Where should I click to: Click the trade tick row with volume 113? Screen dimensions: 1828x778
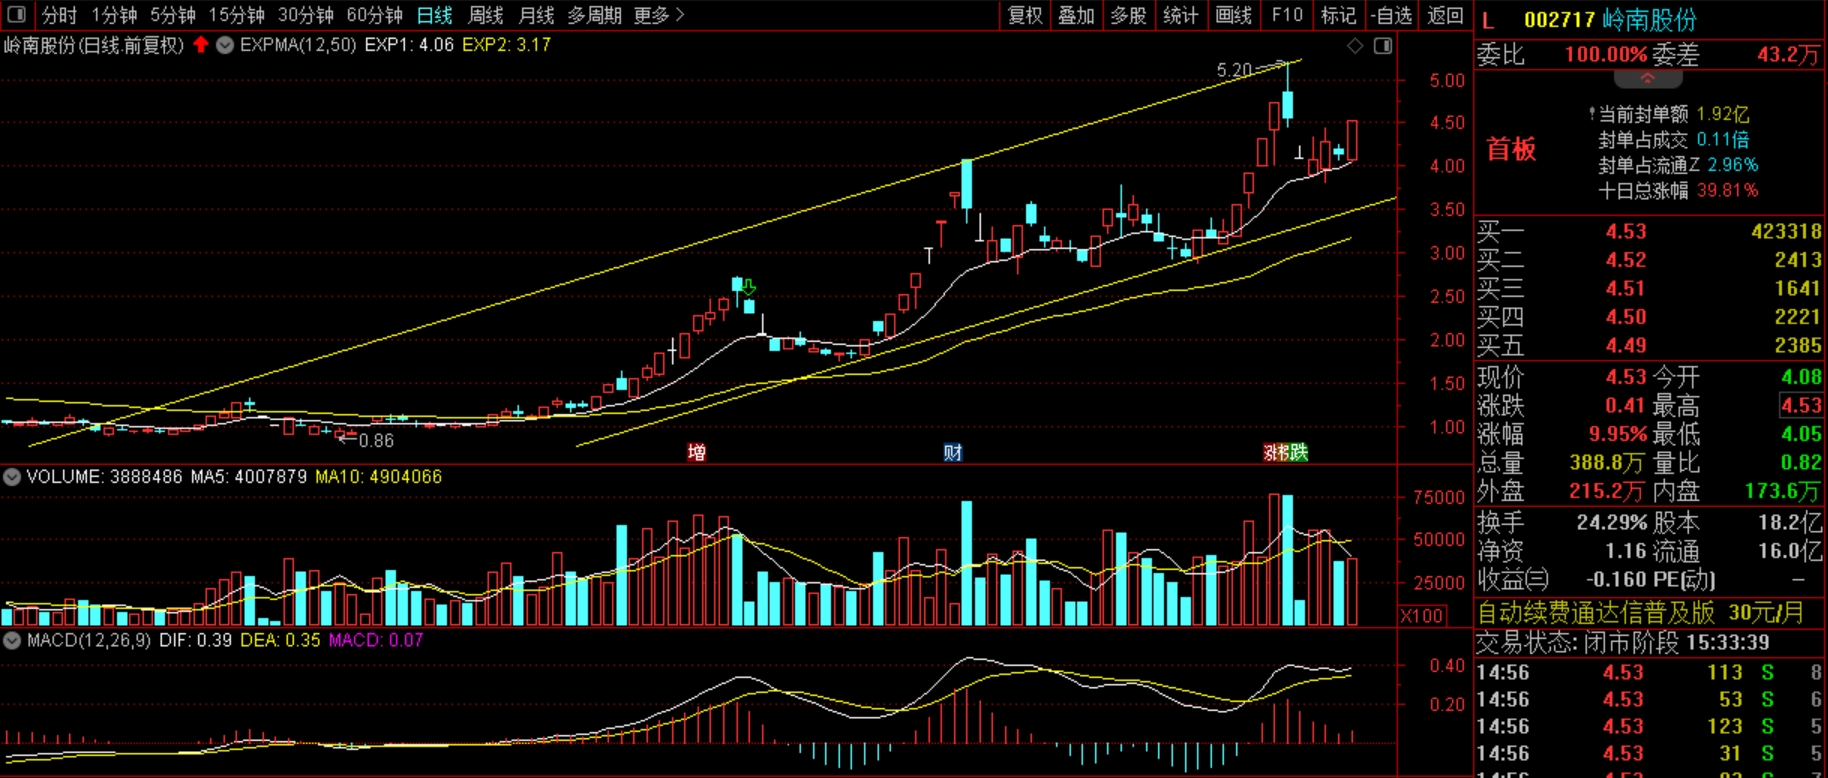(x=1650, y=673)
